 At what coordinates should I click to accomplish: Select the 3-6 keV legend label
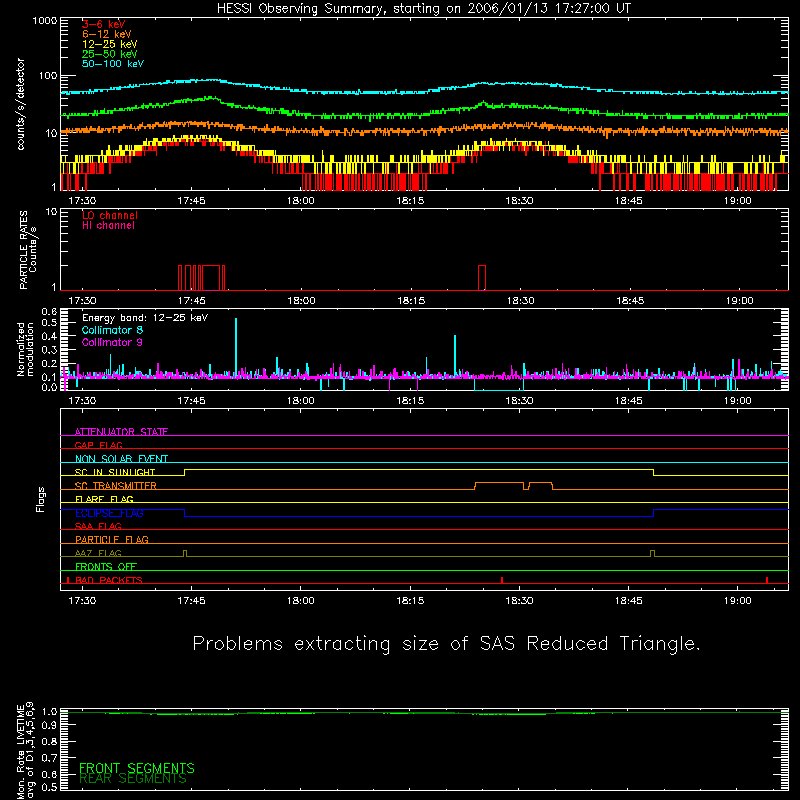[104, 24]
